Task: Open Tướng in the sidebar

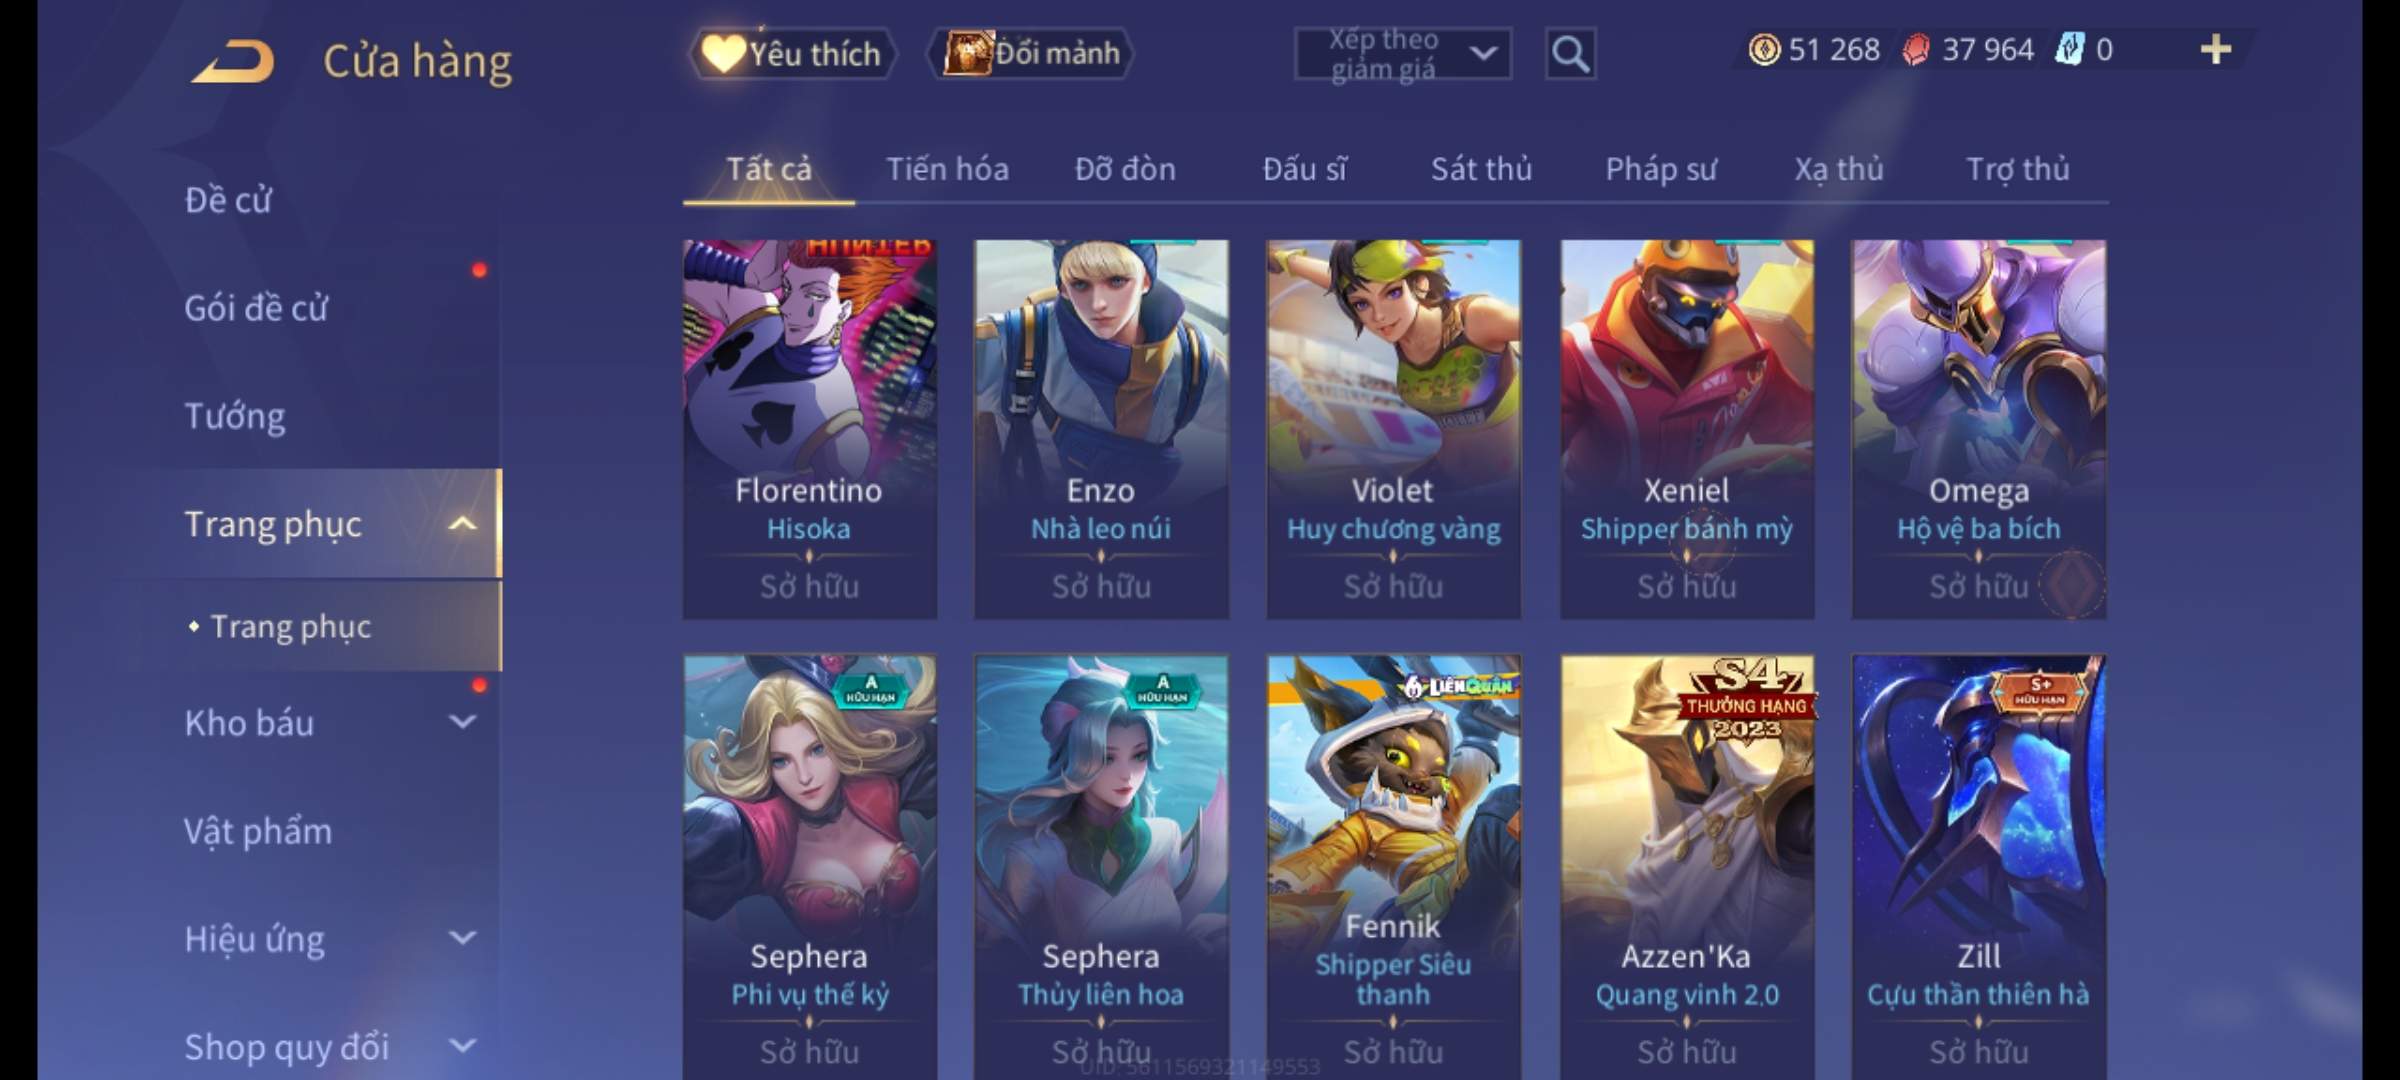Action: (x=235, y=415)
